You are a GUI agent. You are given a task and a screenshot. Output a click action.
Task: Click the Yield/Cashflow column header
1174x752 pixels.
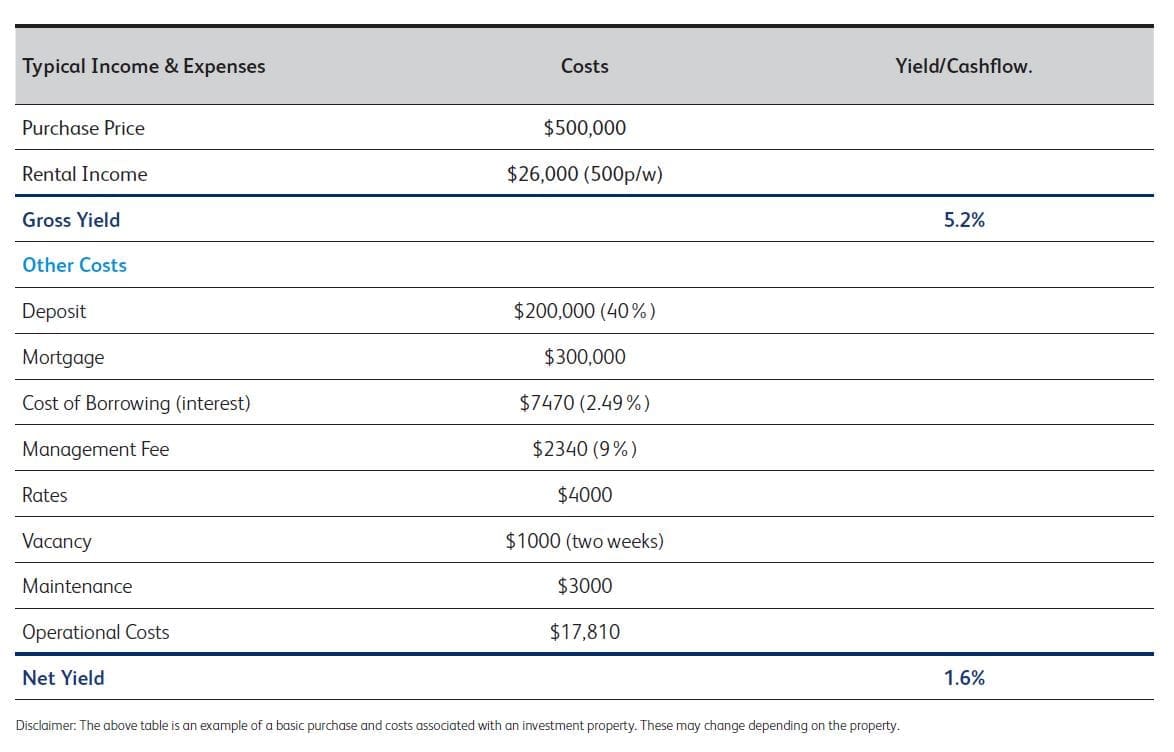pos(964,67)
